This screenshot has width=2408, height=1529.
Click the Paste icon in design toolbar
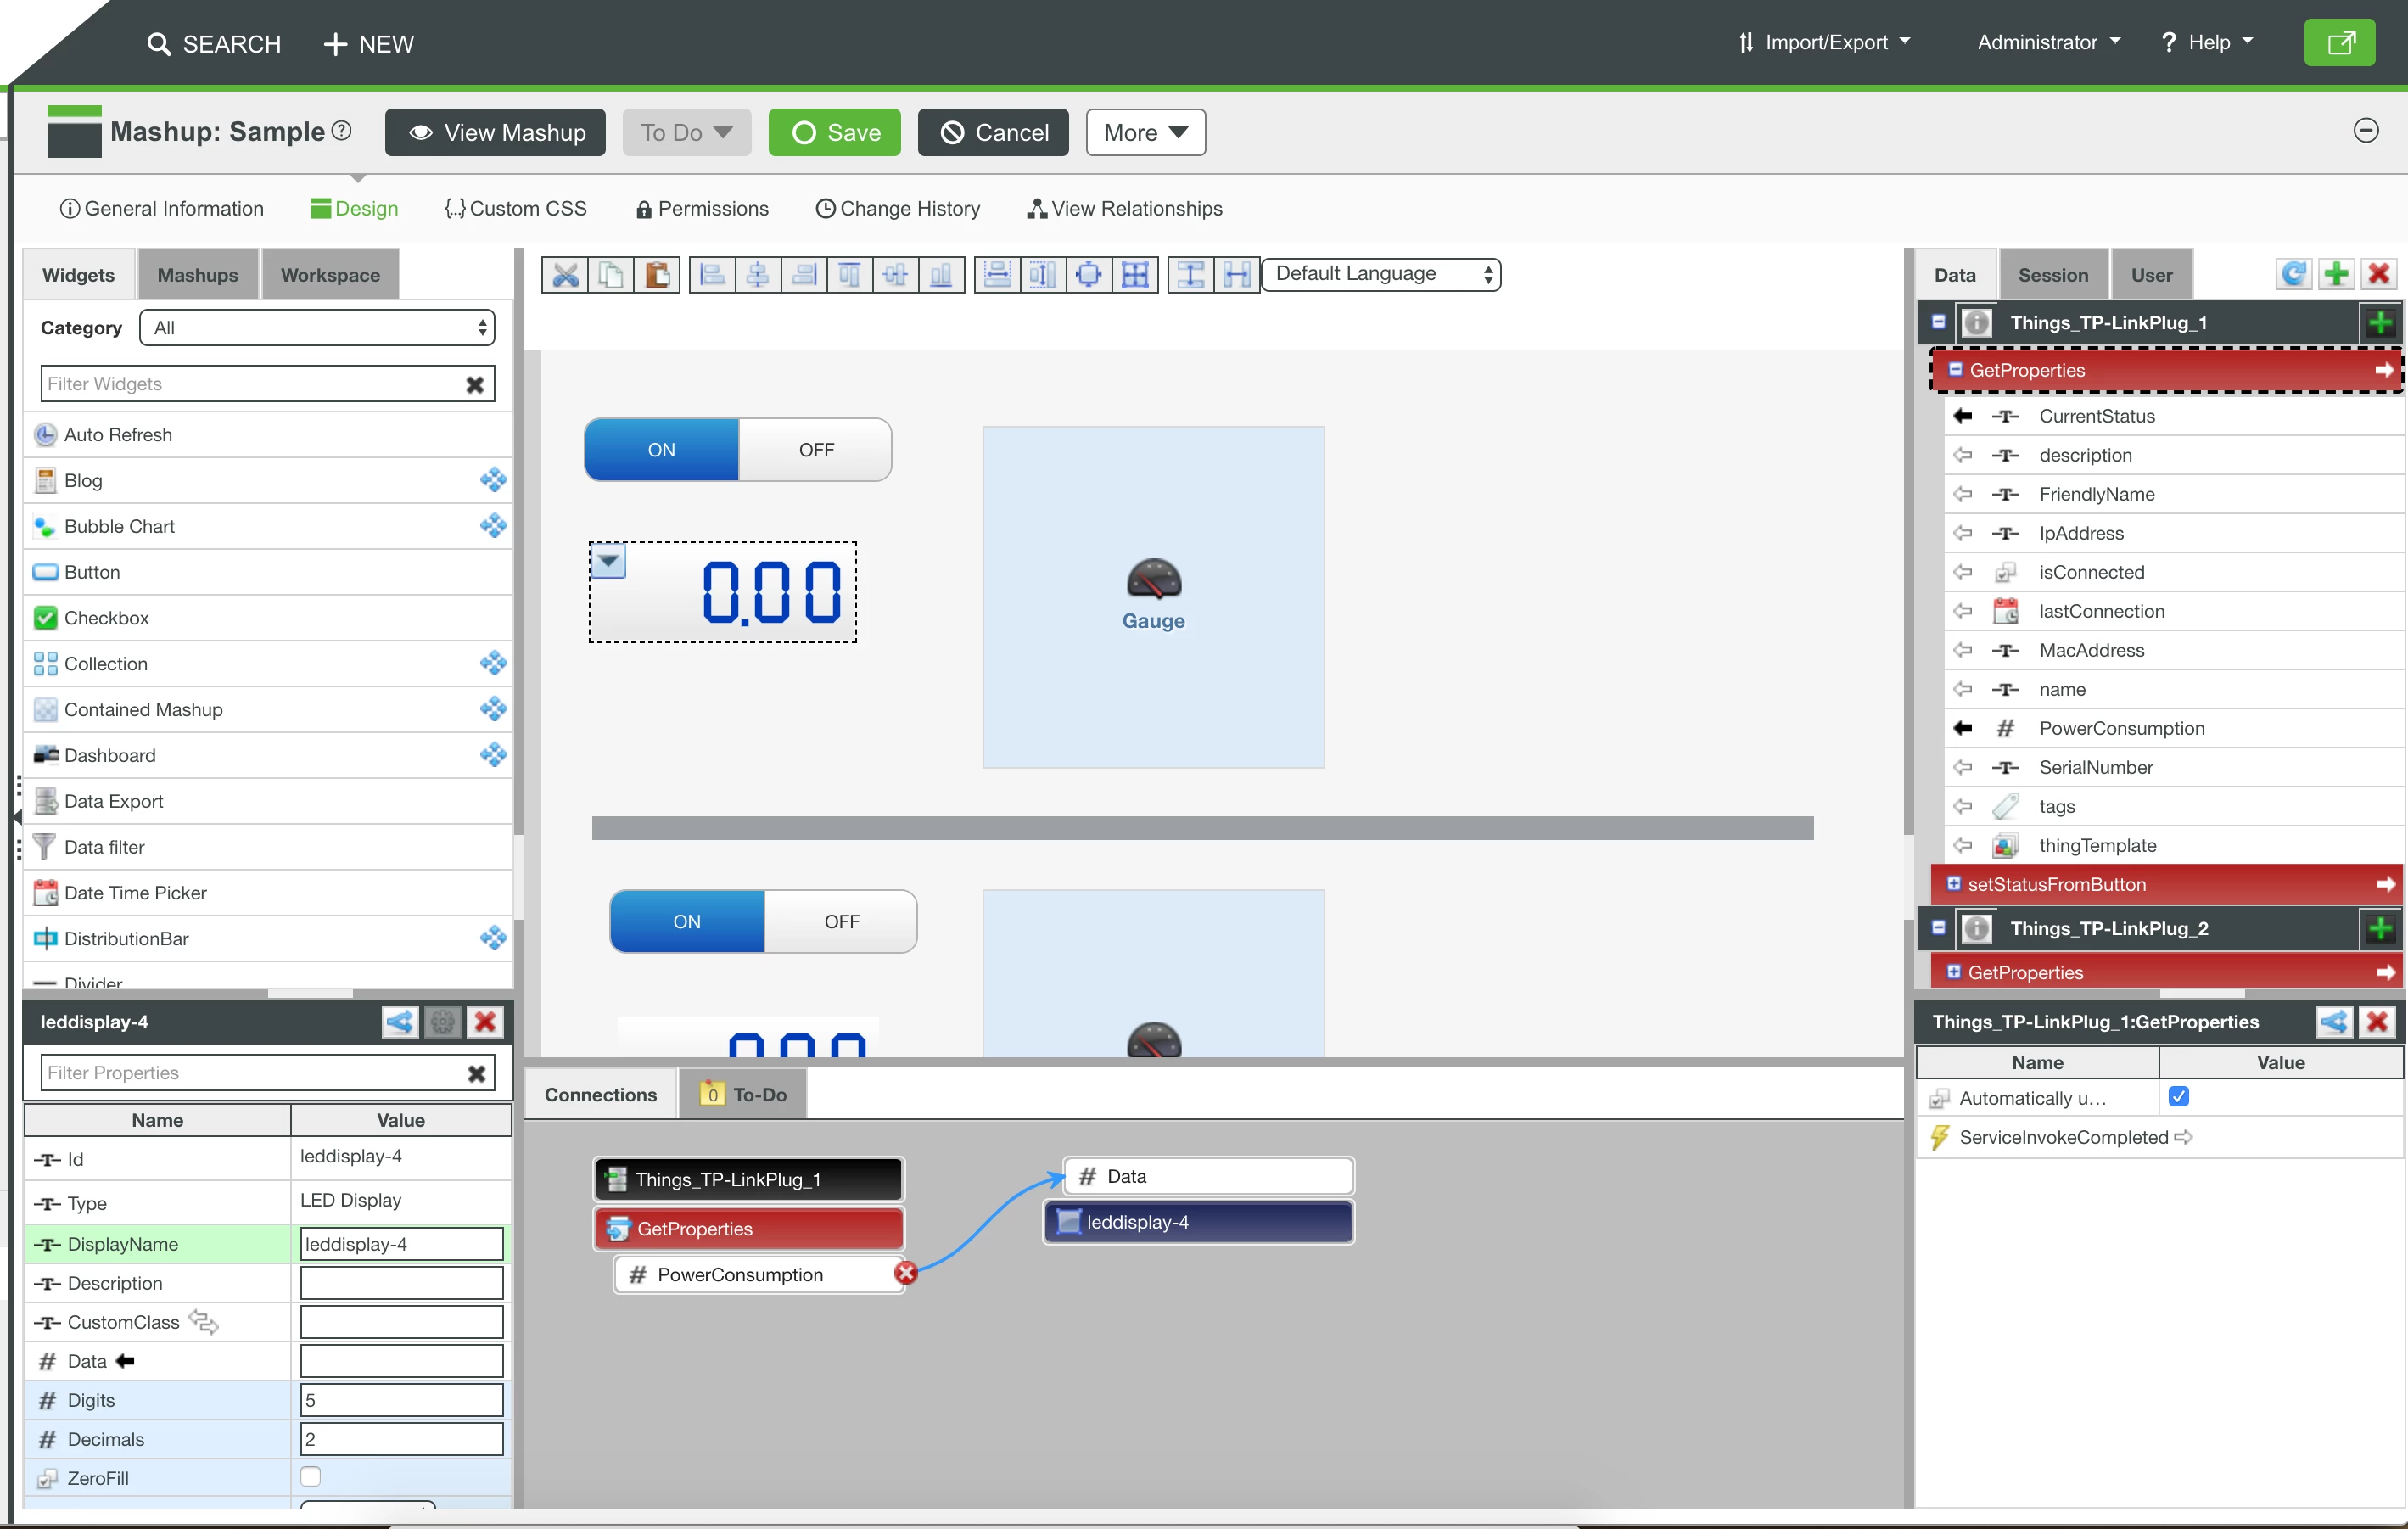656,275
